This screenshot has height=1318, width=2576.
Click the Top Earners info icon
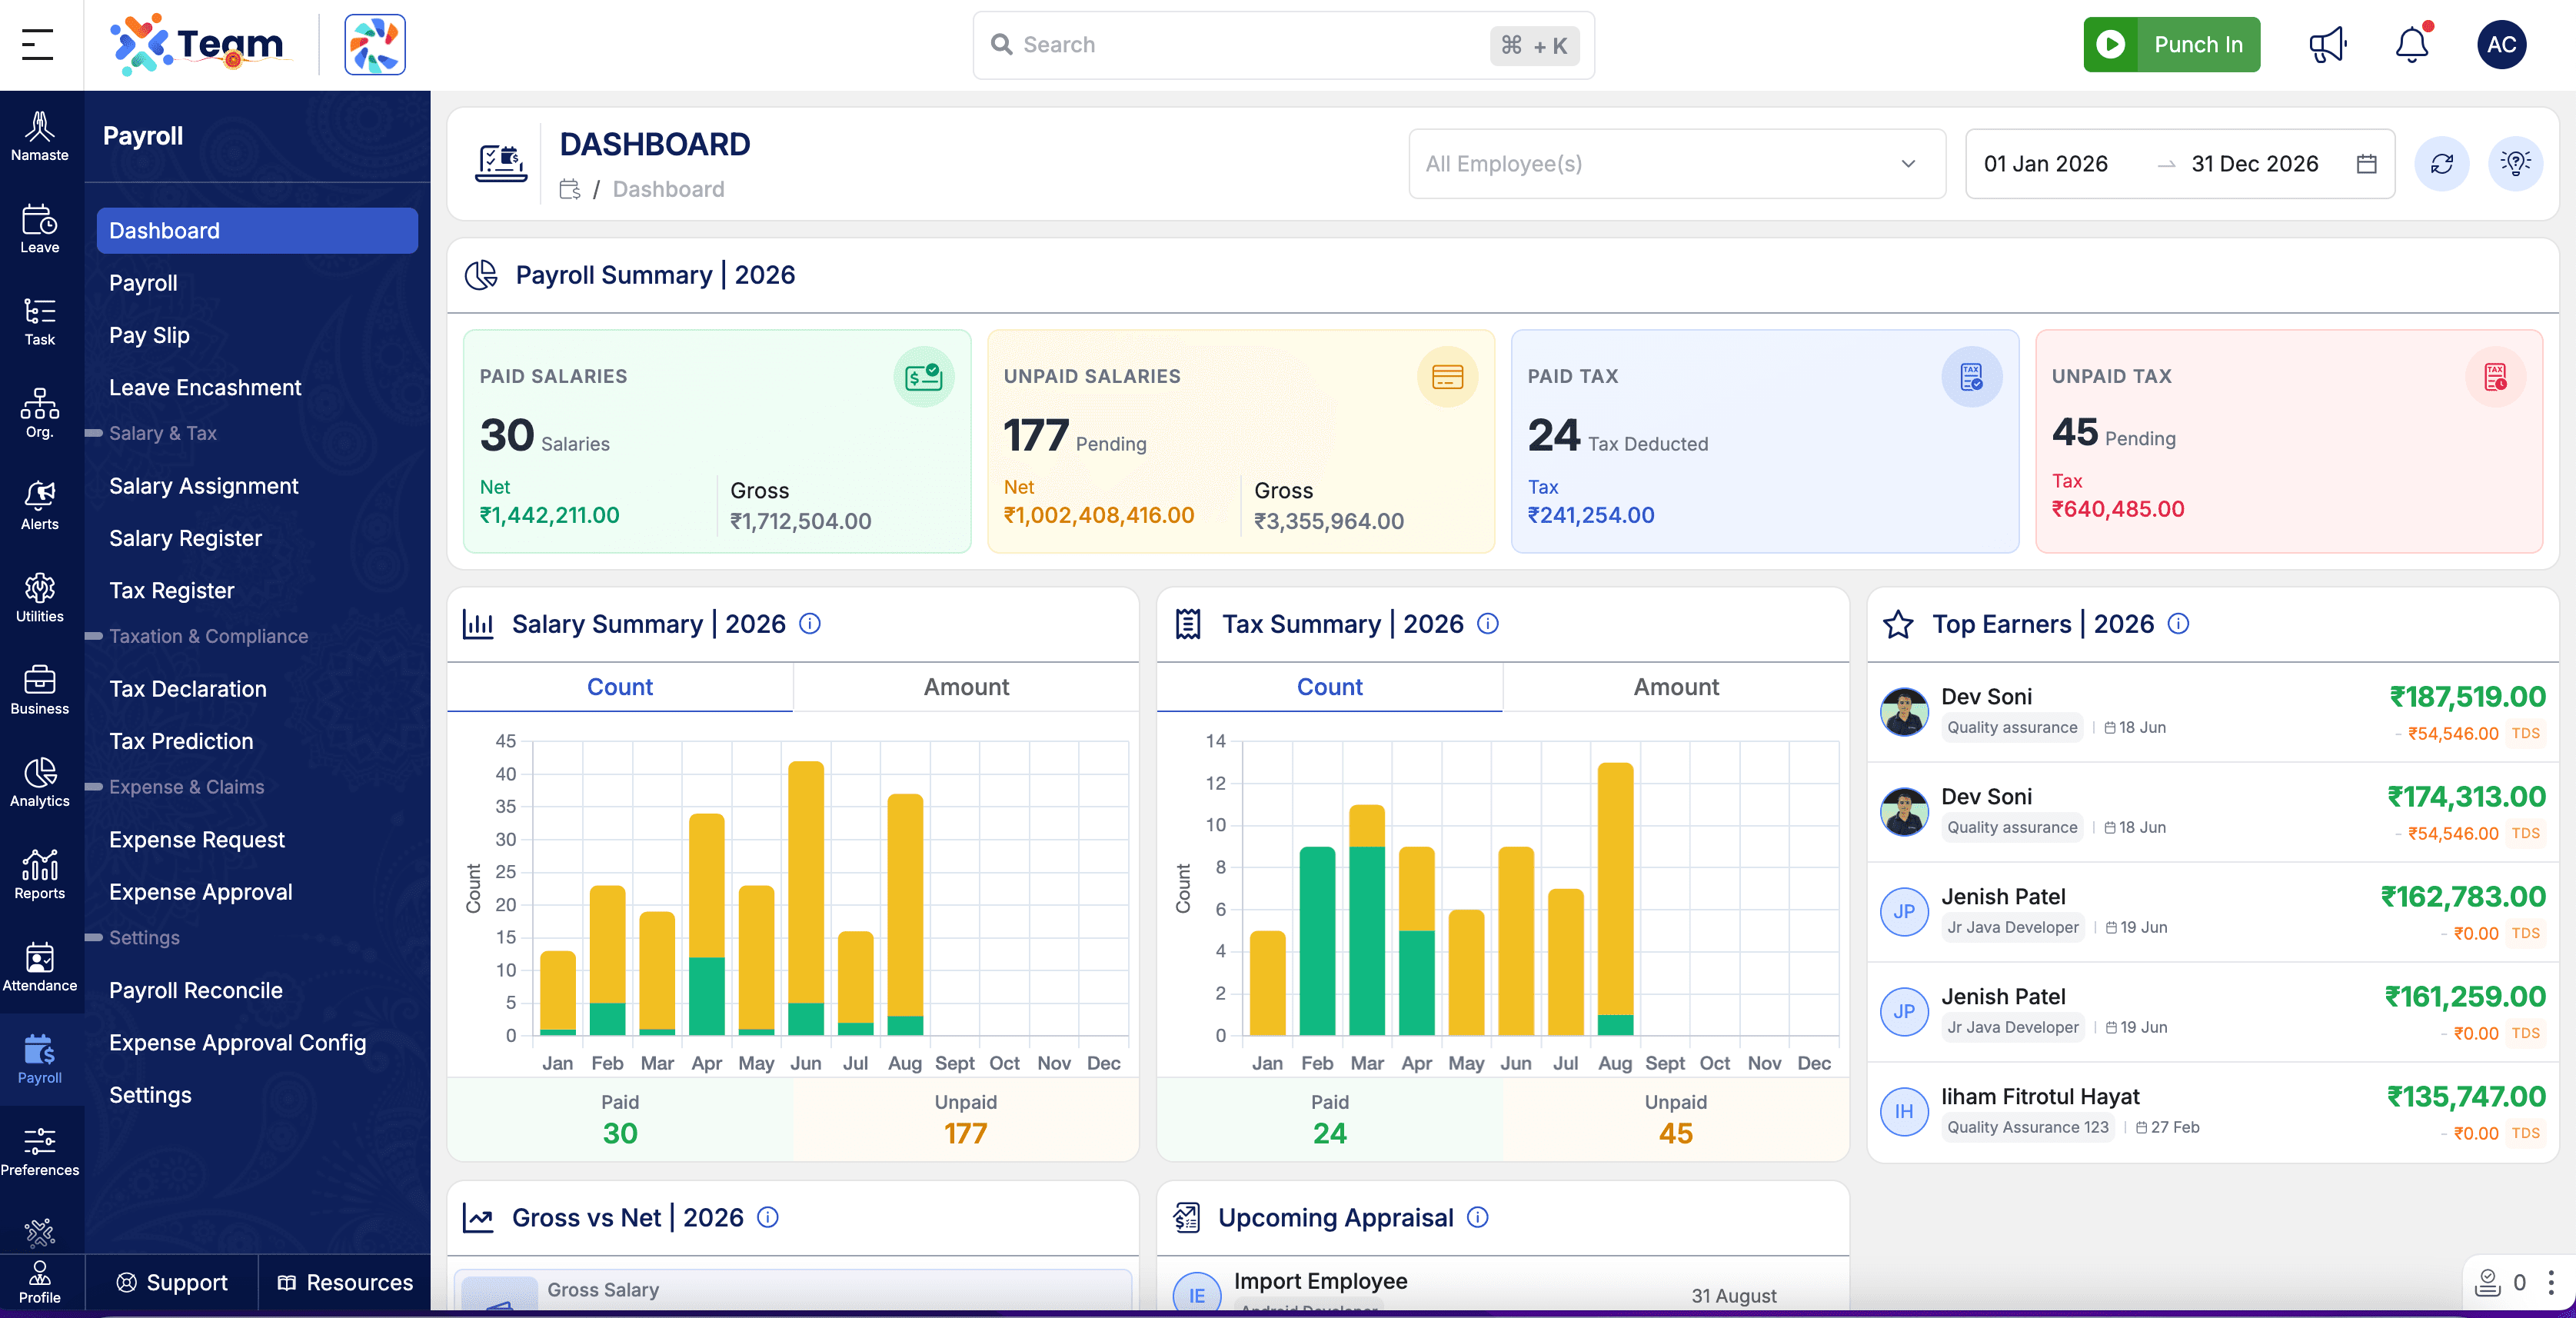click(2179, 624)
